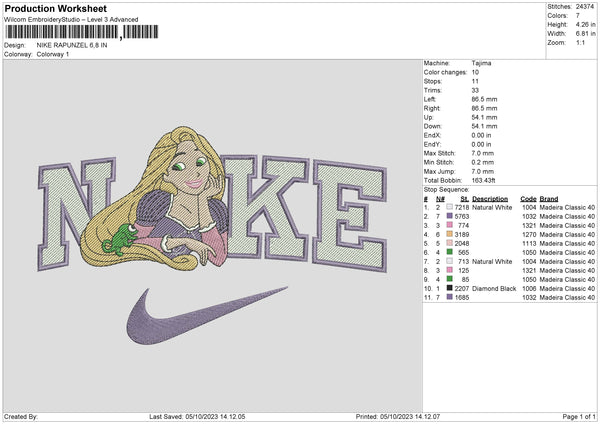
Task: Click the Min Stitch value 0.2 mm
Action: click(x=483, y=162)
